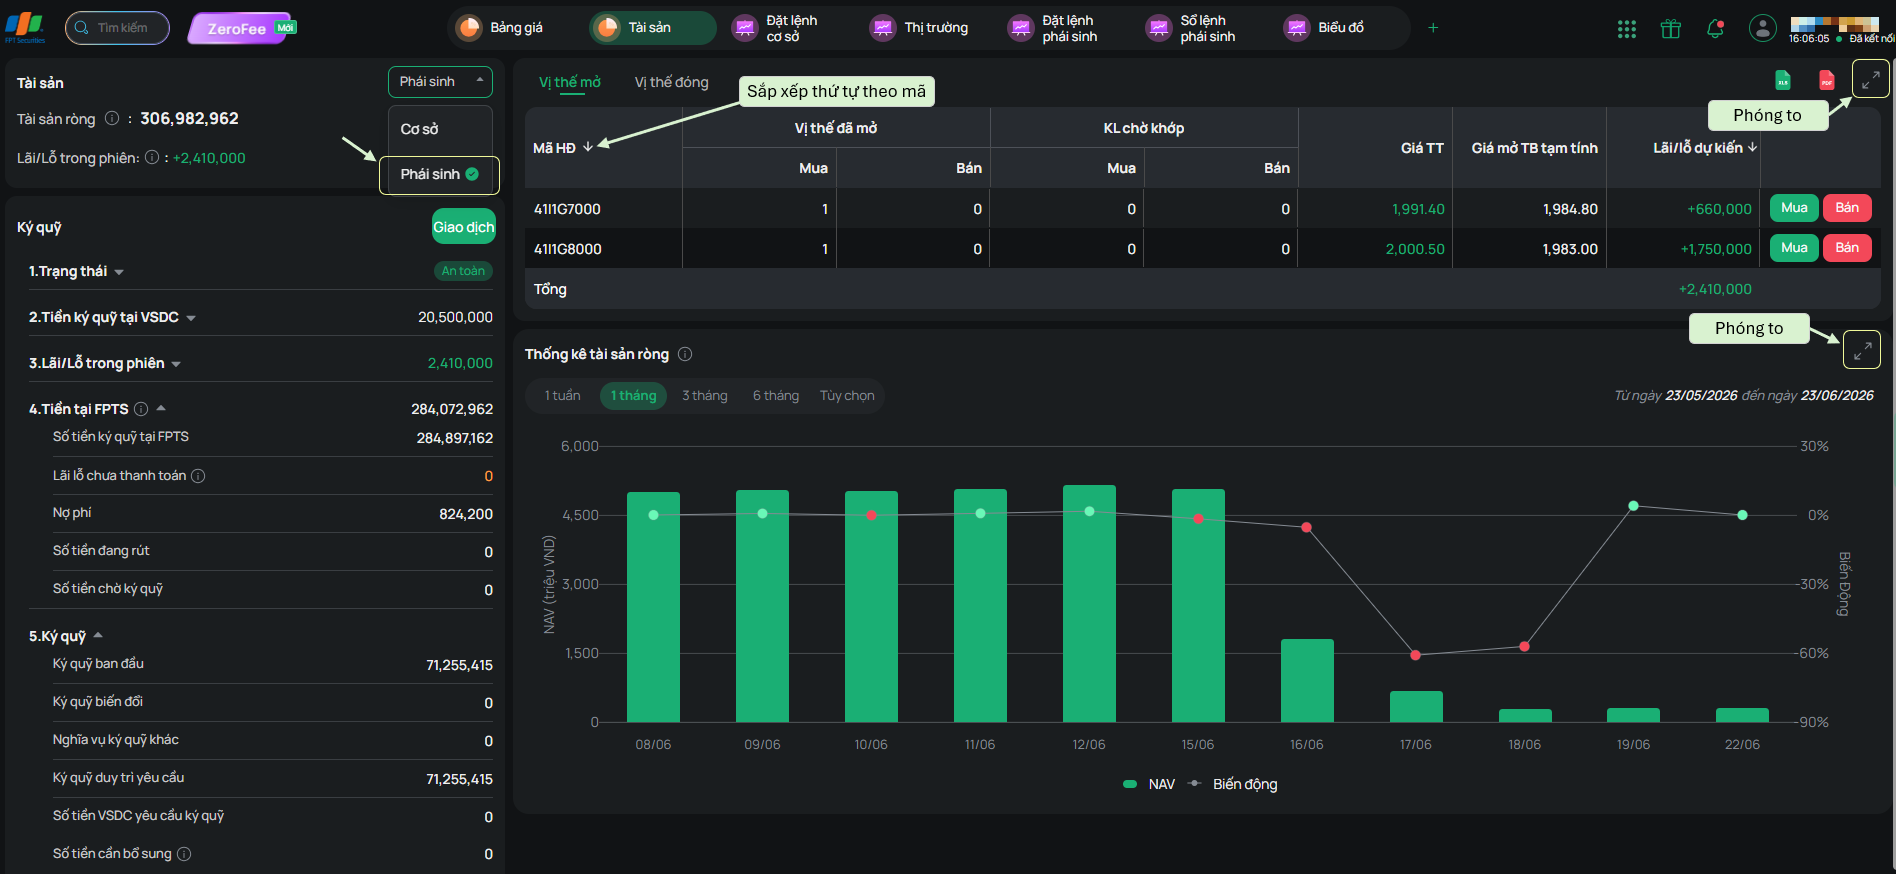Expand the net asset chart fullscreen
This screenshot has width=1896, height=874.
[1862, 350]
